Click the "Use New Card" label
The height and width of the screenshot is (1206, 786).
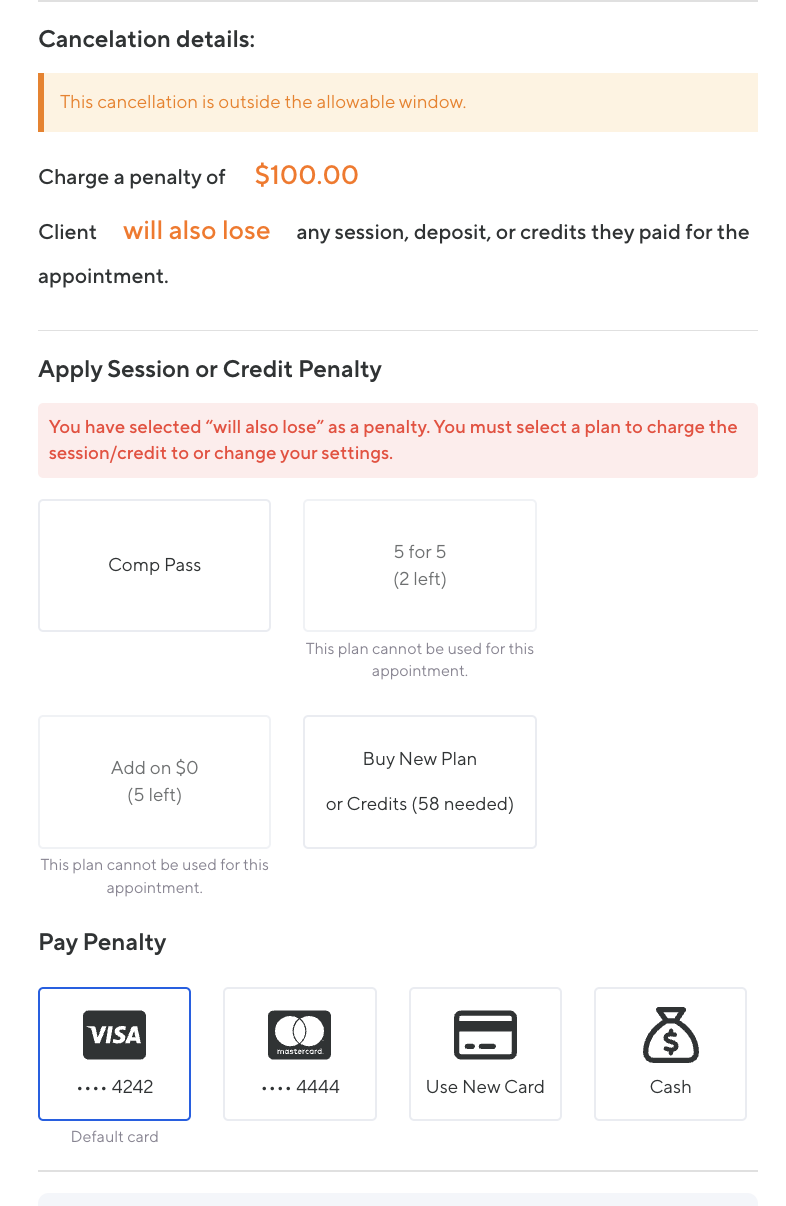pyautogui.click(x=485, y=1087)
